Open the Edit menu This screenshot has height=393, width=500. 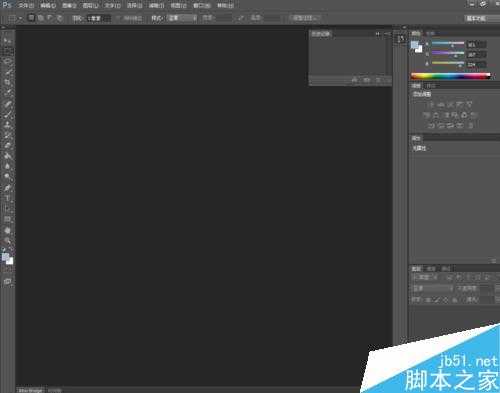[48, 6]
